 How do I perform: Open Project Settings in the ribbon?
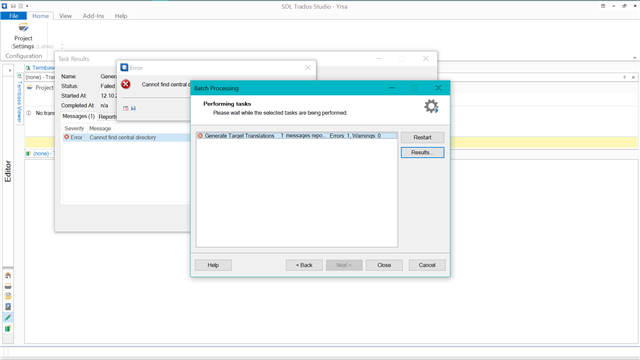pos(23,36)
